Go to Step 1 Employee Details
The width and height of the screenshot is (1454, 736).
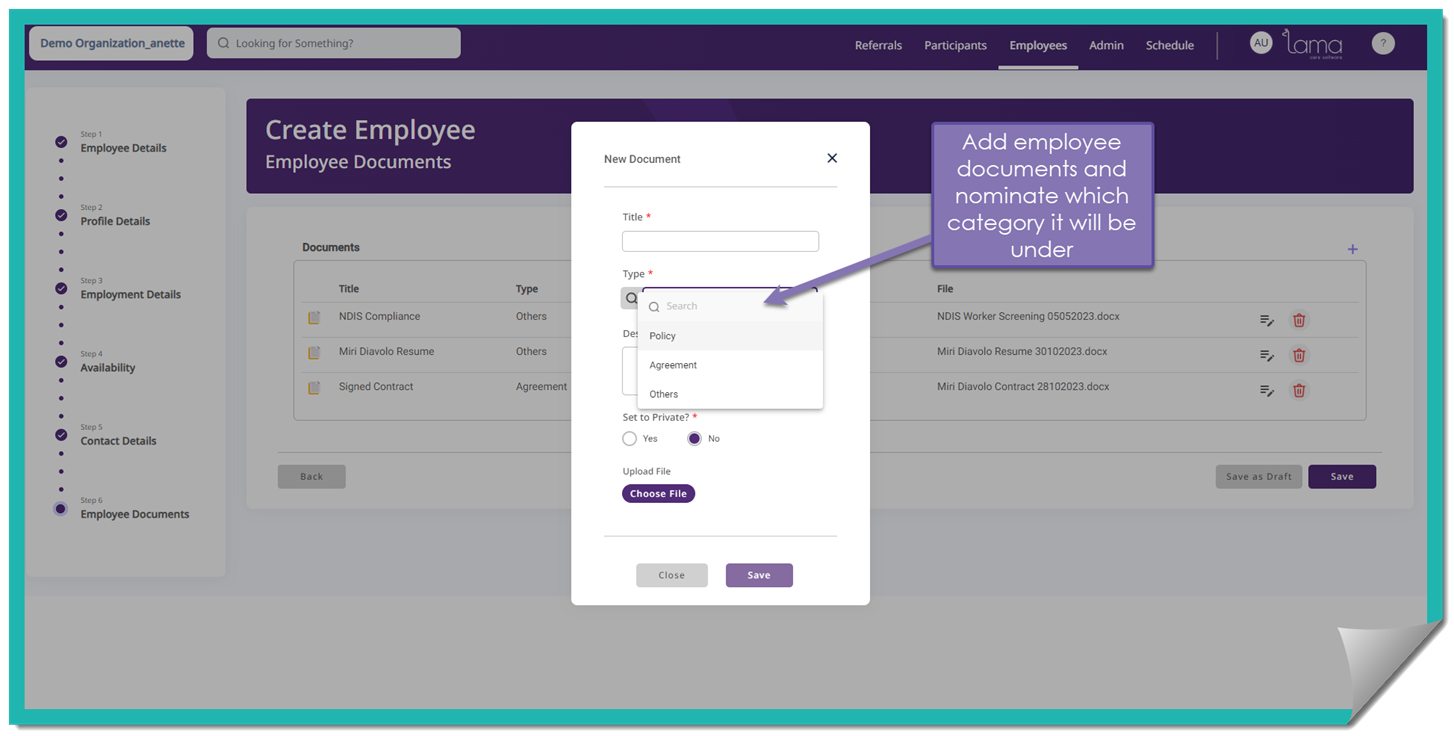tap(123, 148)
